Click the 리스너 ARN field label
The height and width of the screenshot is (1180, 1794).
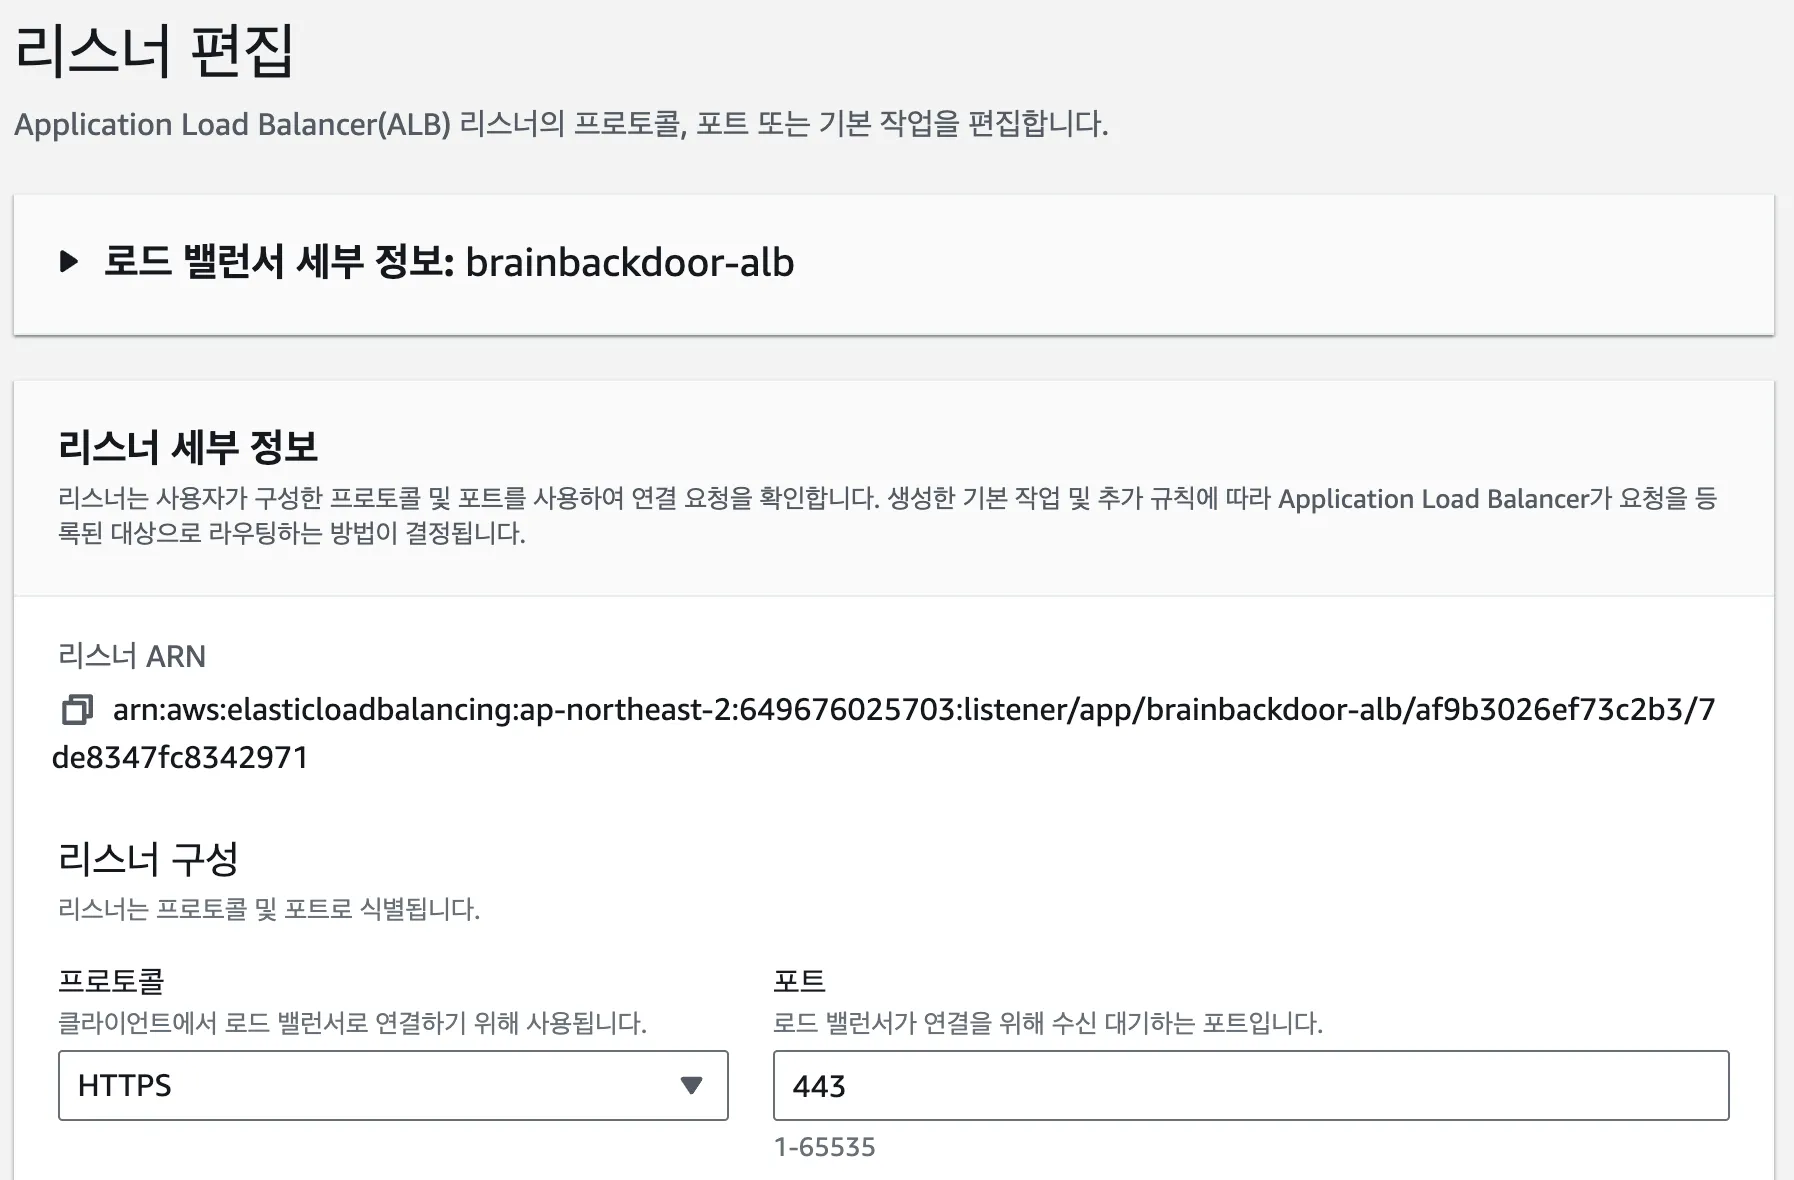pos(132,656)
